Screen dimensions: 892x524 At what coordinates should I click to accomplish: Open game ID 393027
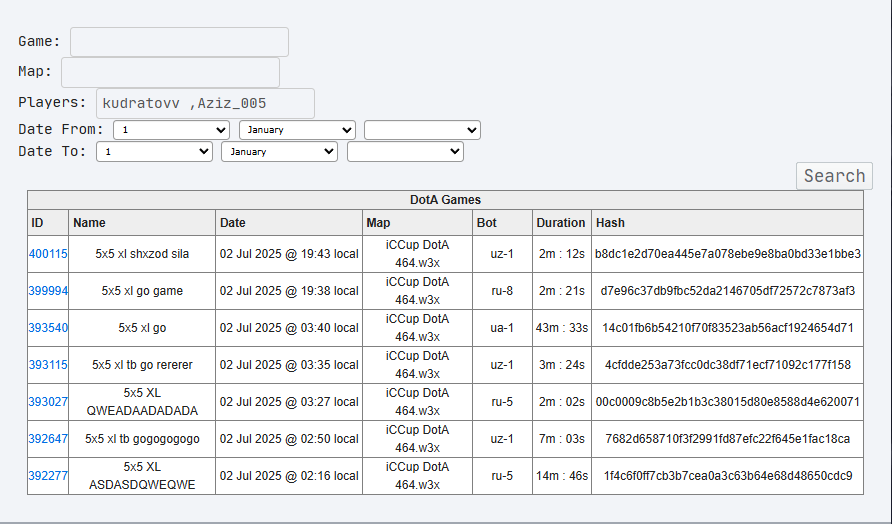48,402
